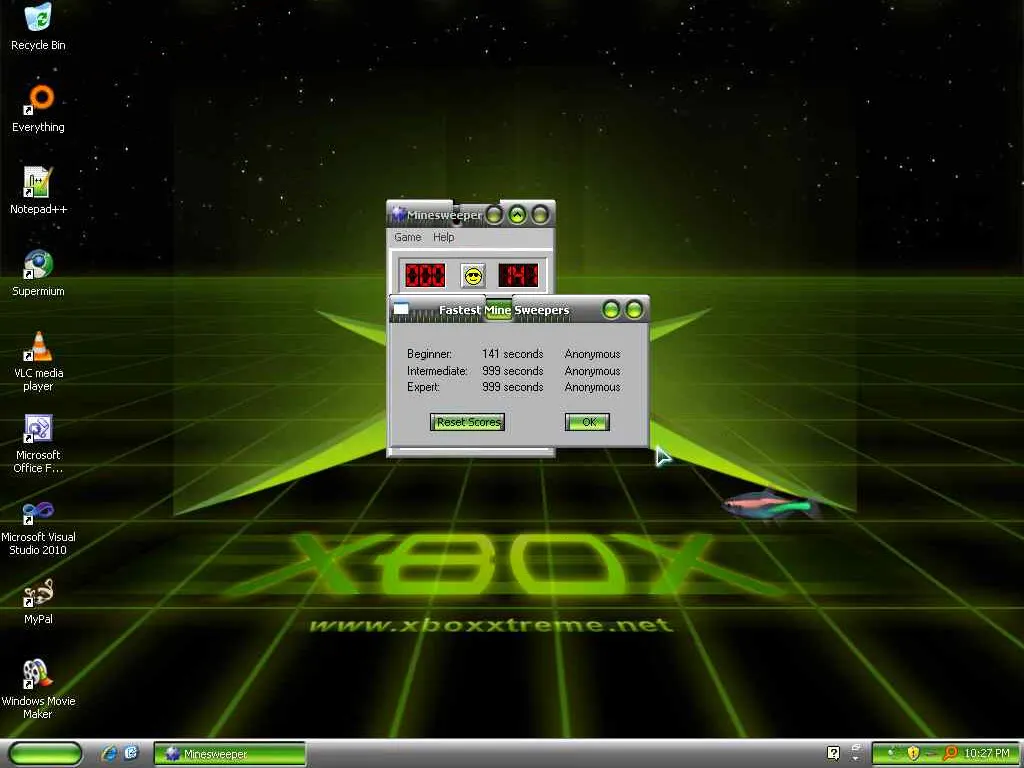Launch VLC media player shortcut
This screenshot has height=768, width=1024.
[38, 361]
